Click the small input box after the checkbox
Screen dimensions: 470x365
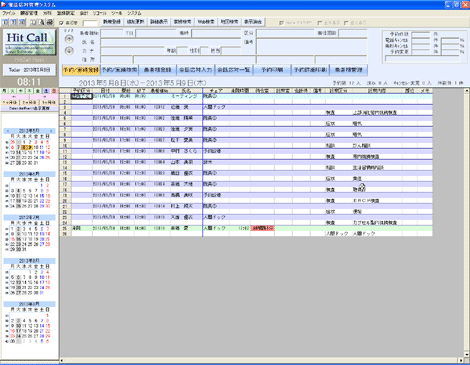point(90,23)
